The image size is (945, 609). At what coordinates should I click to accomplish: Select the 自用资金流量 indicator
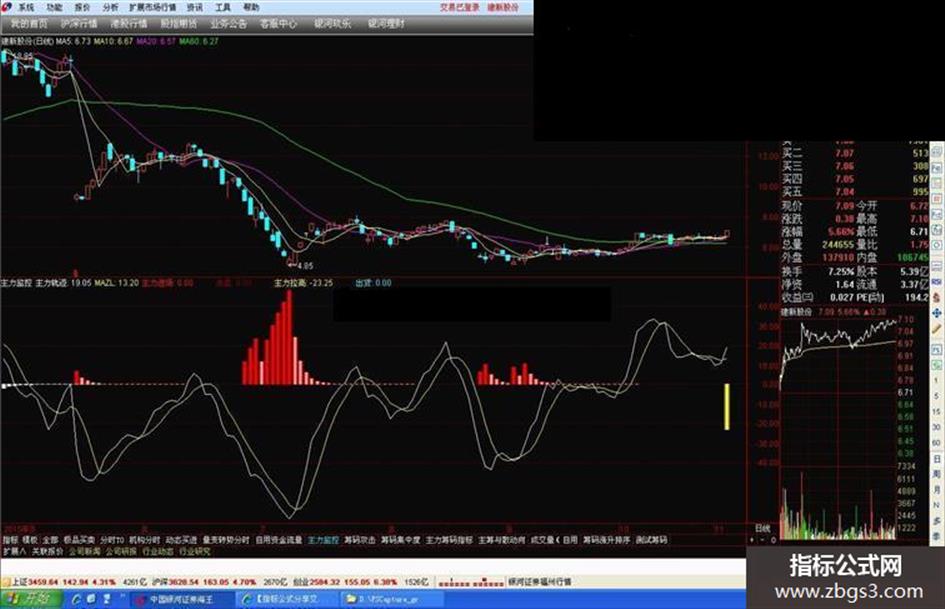coord(278,540)
